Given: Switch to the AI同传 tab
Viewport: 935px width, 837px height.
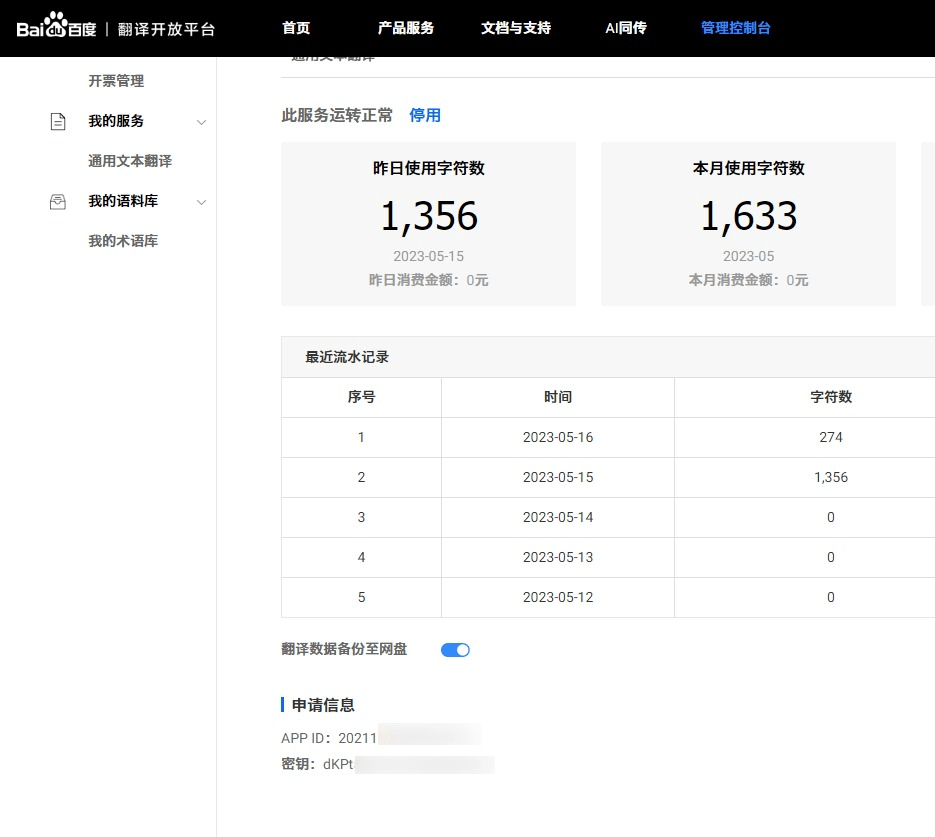Looking at the screenshot, I should (625, 28).
